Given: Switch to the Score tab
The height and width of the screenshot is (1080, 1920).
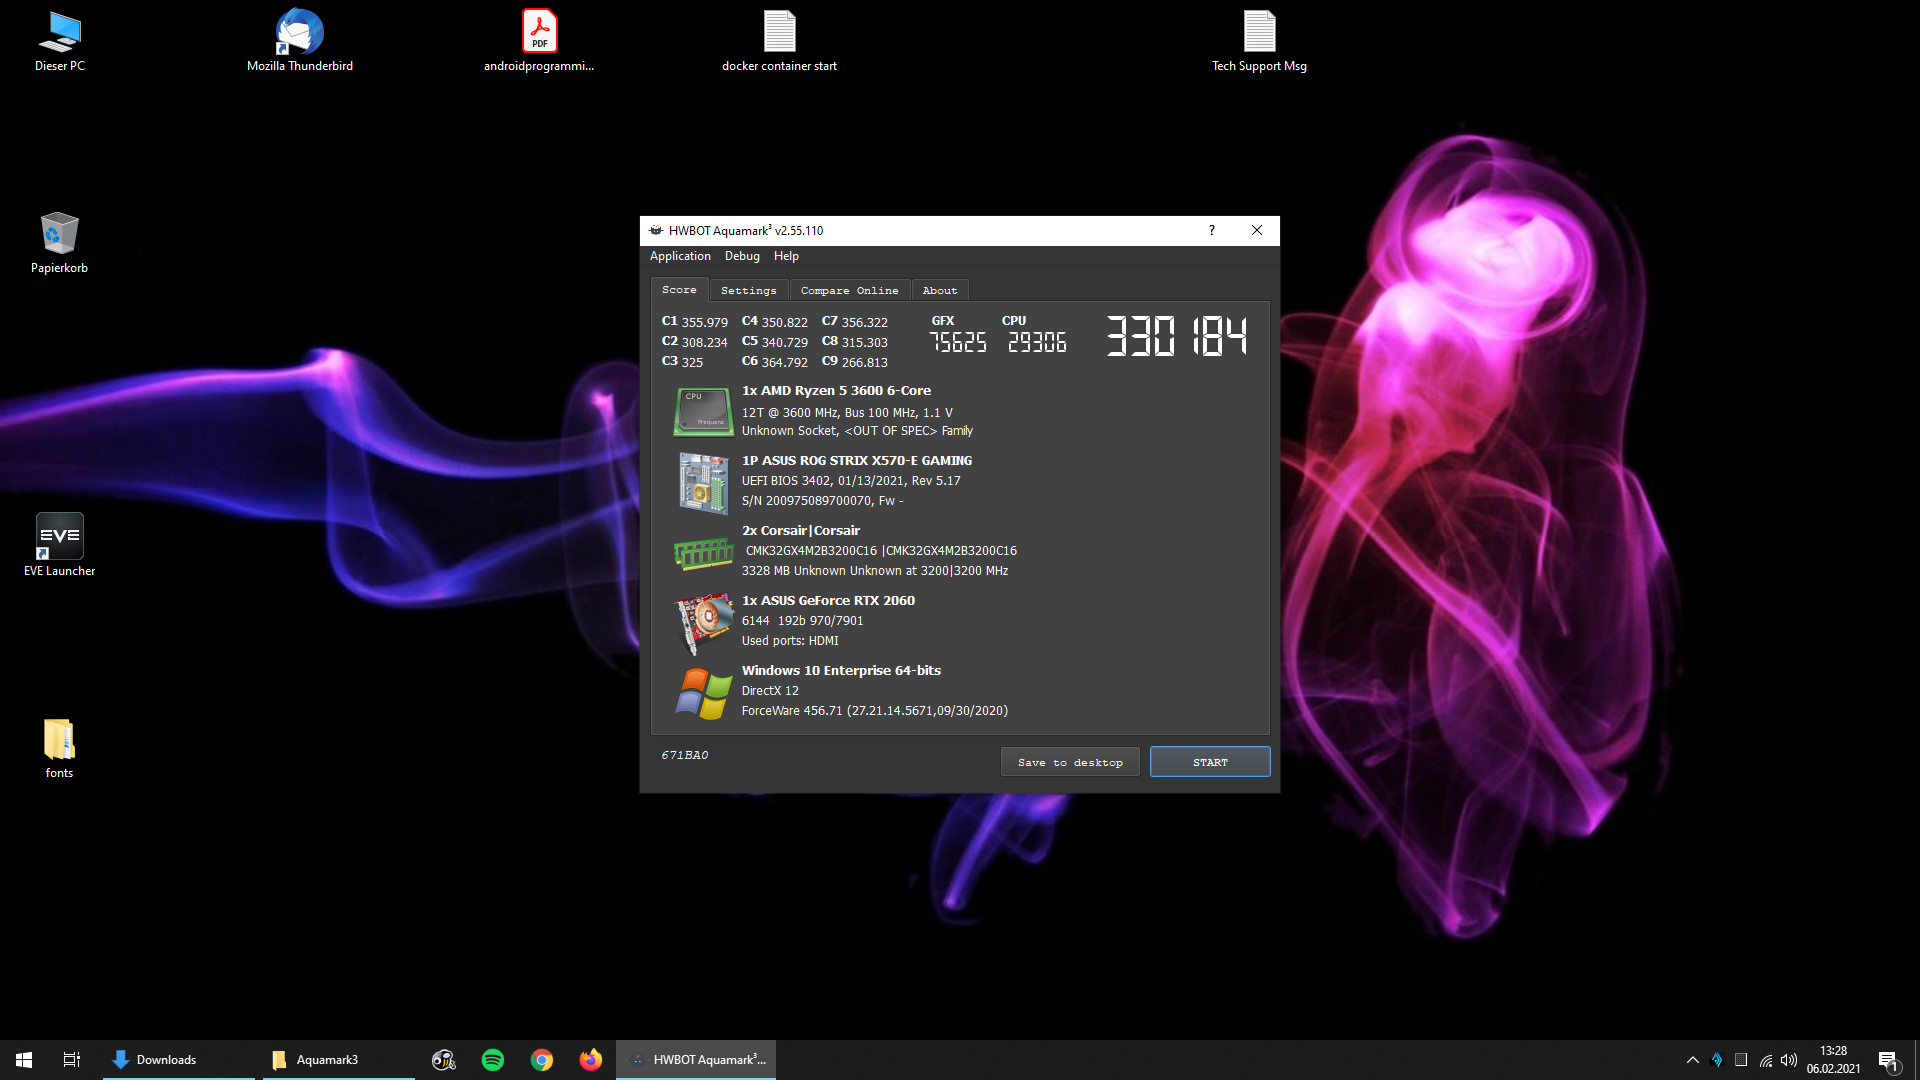Looking at the screenshot, I should coord(679,290).
